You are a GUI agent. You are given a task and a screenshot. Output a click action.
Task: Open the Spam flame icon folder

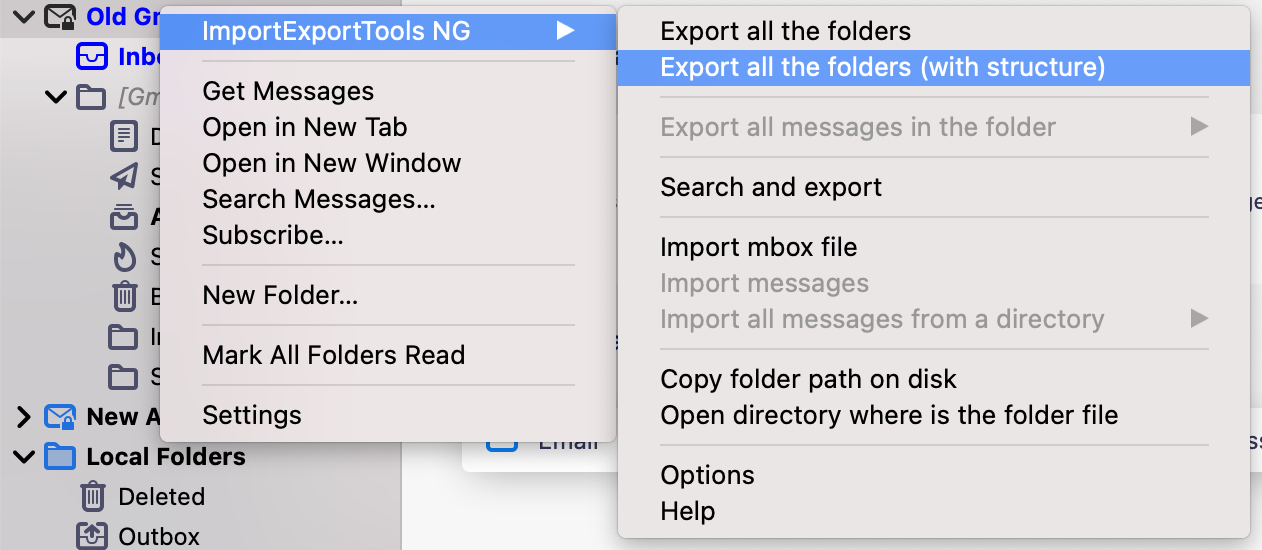pyautogui.click(x=123, y=257)
